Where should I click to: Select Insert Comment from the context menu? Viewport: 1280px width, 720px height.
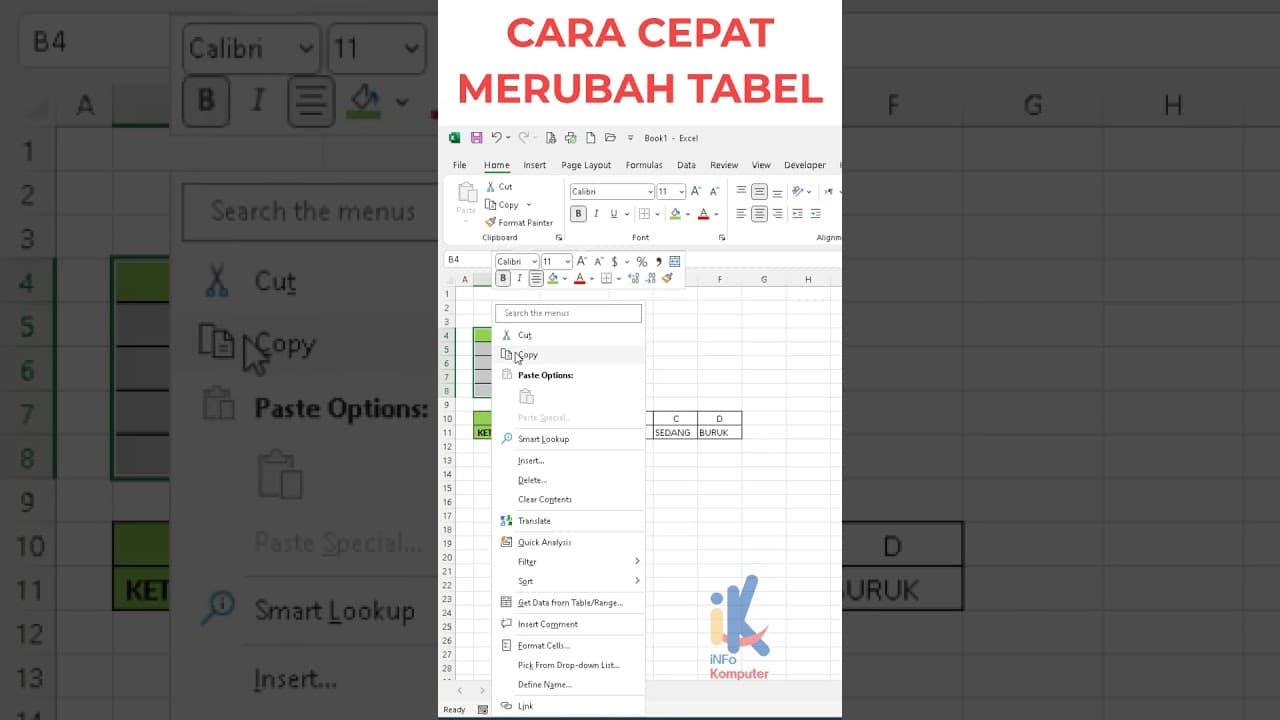click(x=569, y=624)
